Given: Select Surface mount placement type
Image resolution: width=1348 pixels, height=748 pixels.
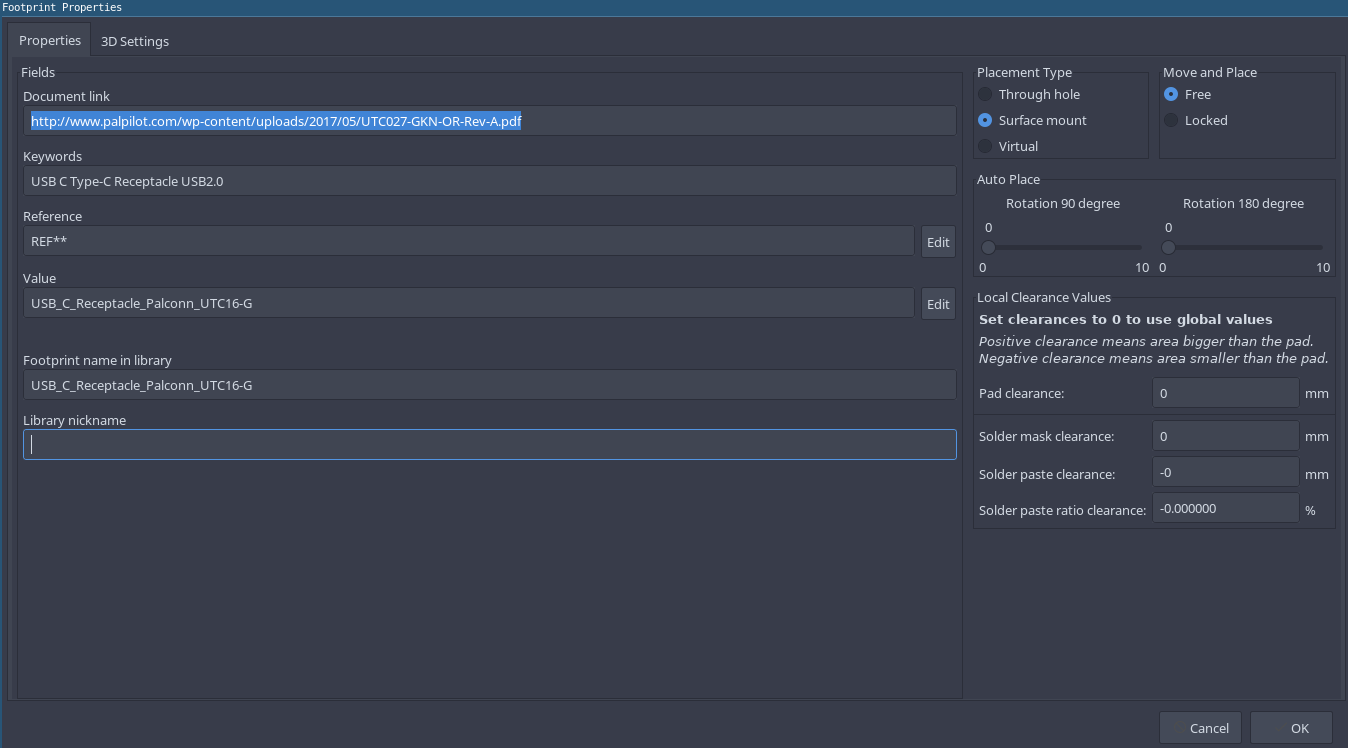Looking at the screenshot, I should (986, 120).
